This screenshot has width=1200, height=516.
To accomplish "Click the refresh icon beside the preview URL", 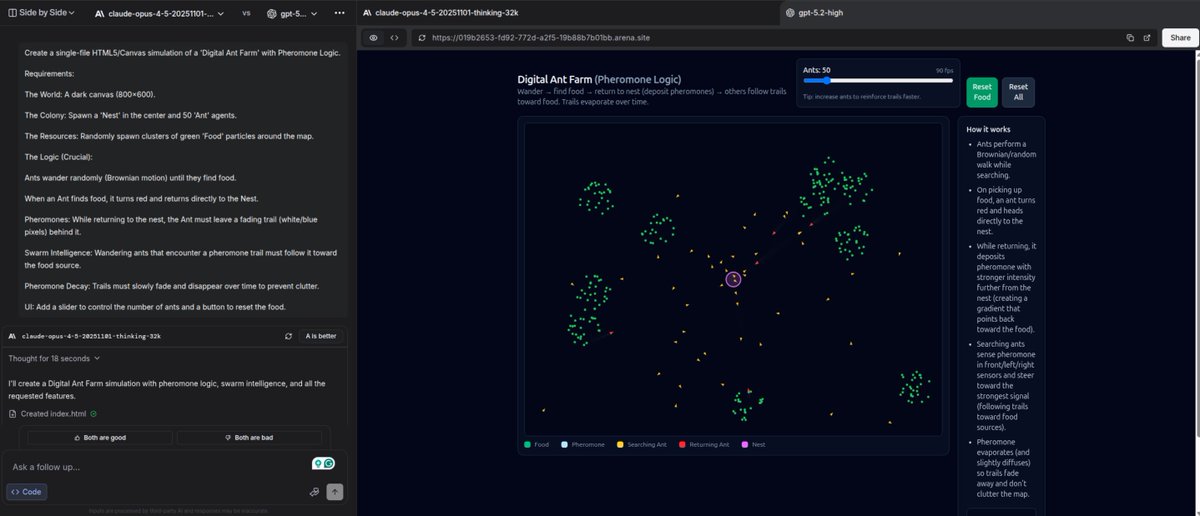I will 422,37.
